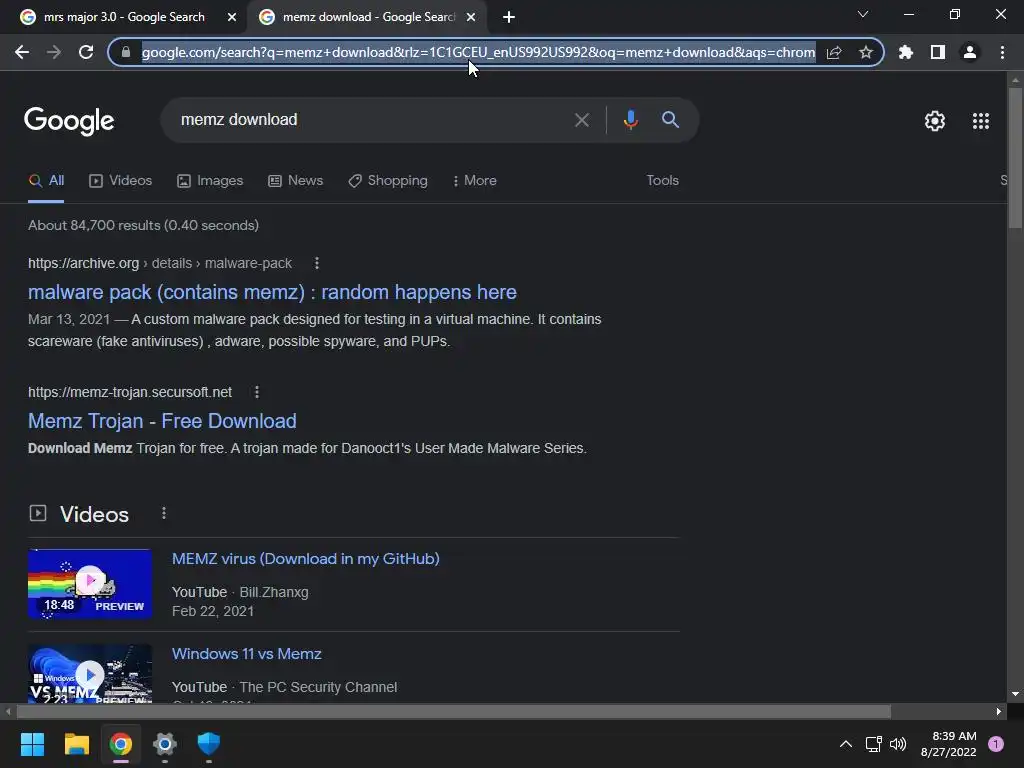Viewport: 1024px width, 768px height.
Task: Play 'Windows 11 vs Memz' thumbnail
Action: [90, 674]
